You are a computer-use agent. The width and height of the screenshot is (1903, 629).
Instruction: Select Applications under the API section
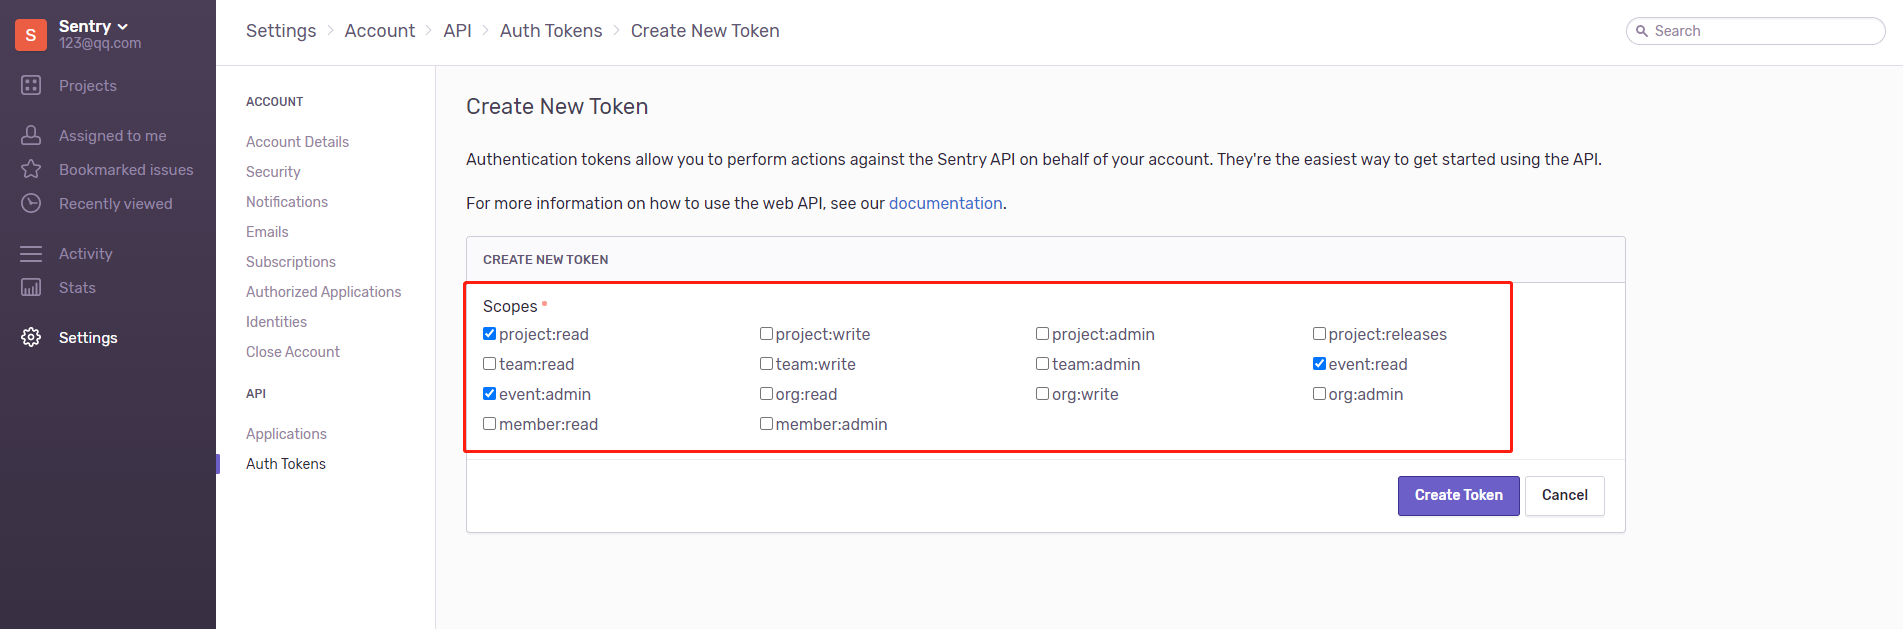click(286, 434)
